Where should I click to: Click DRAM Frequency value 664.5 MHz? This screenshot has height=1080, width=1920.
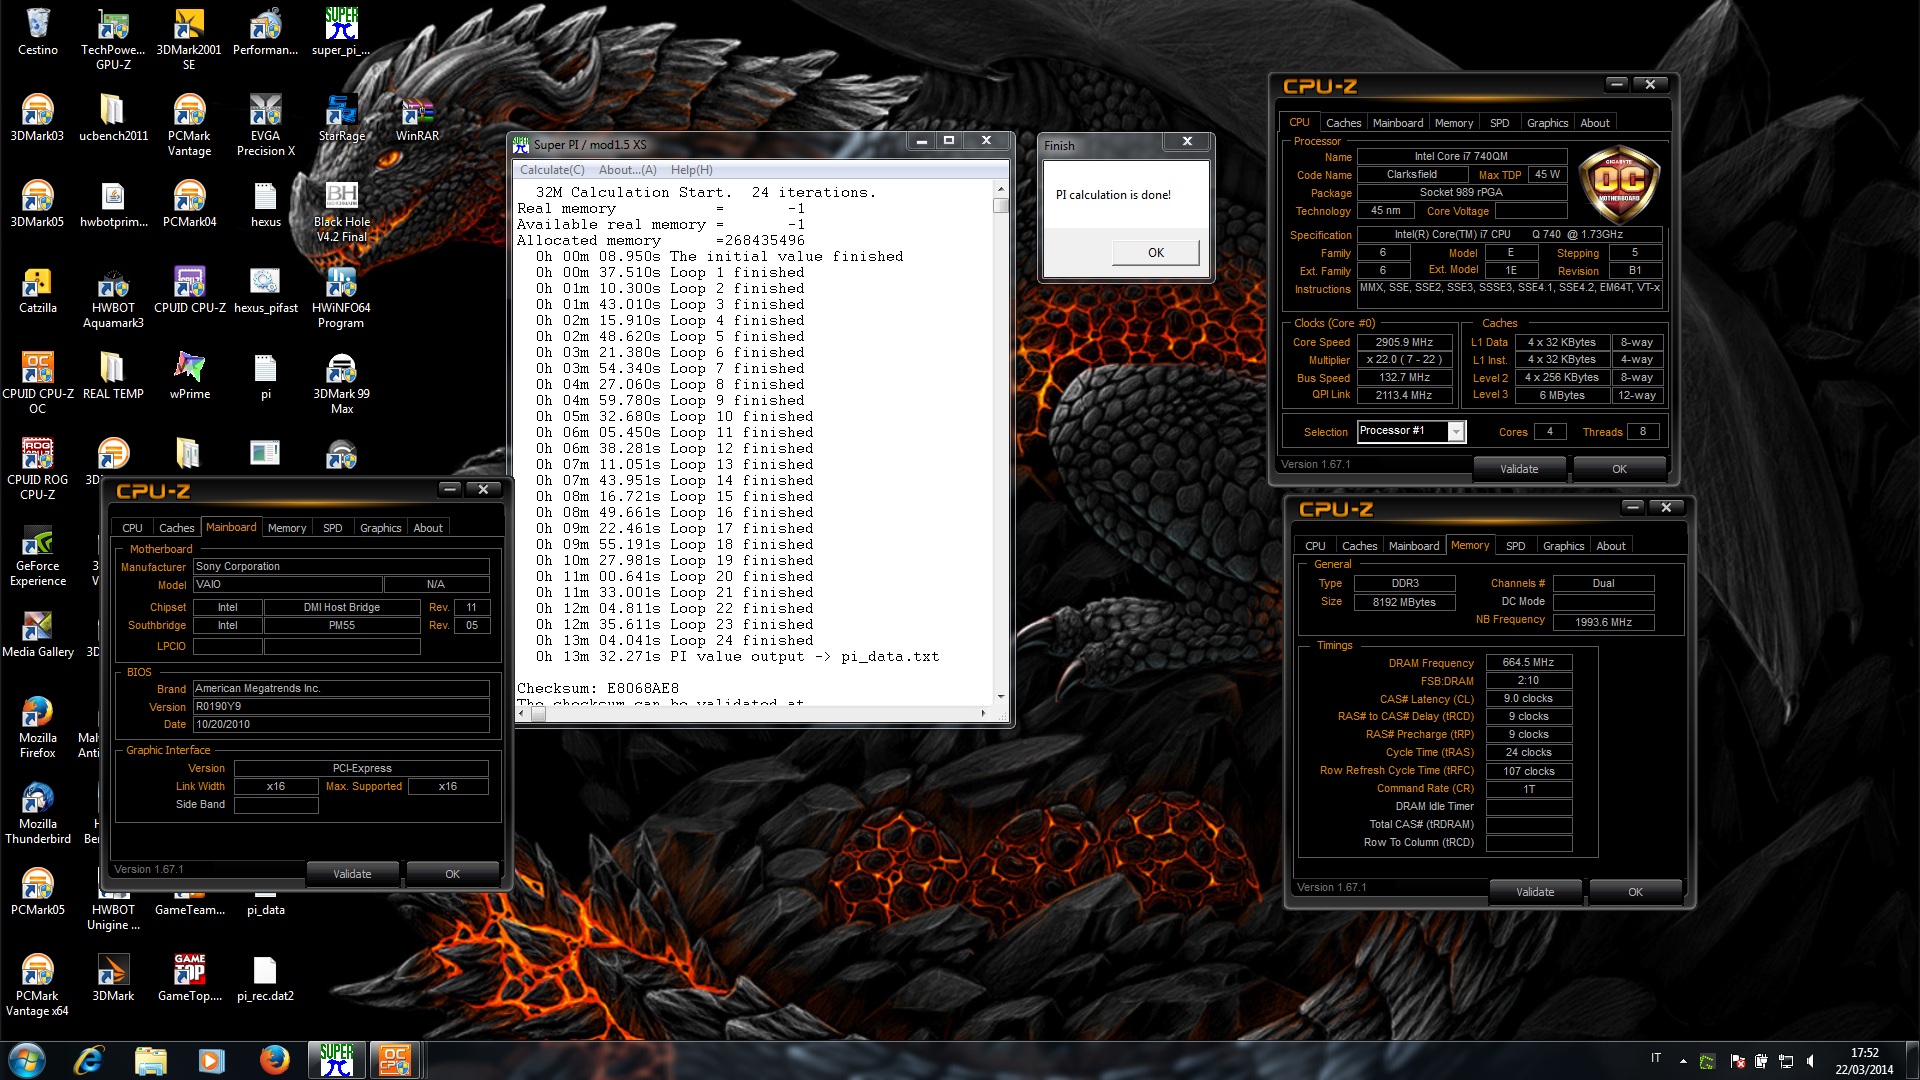coord(1528,663)
